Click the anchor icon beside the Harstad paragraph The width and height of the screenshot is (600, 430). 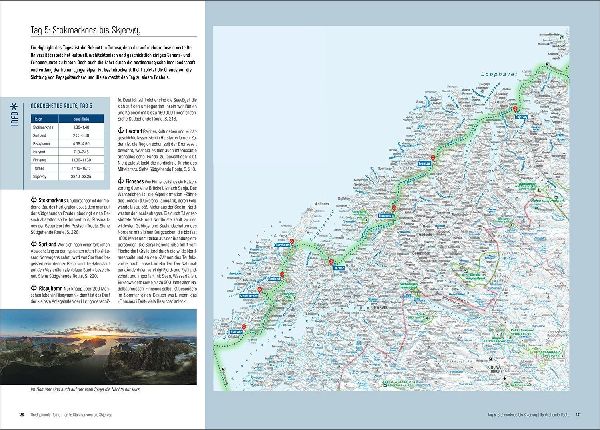point(121,131)
